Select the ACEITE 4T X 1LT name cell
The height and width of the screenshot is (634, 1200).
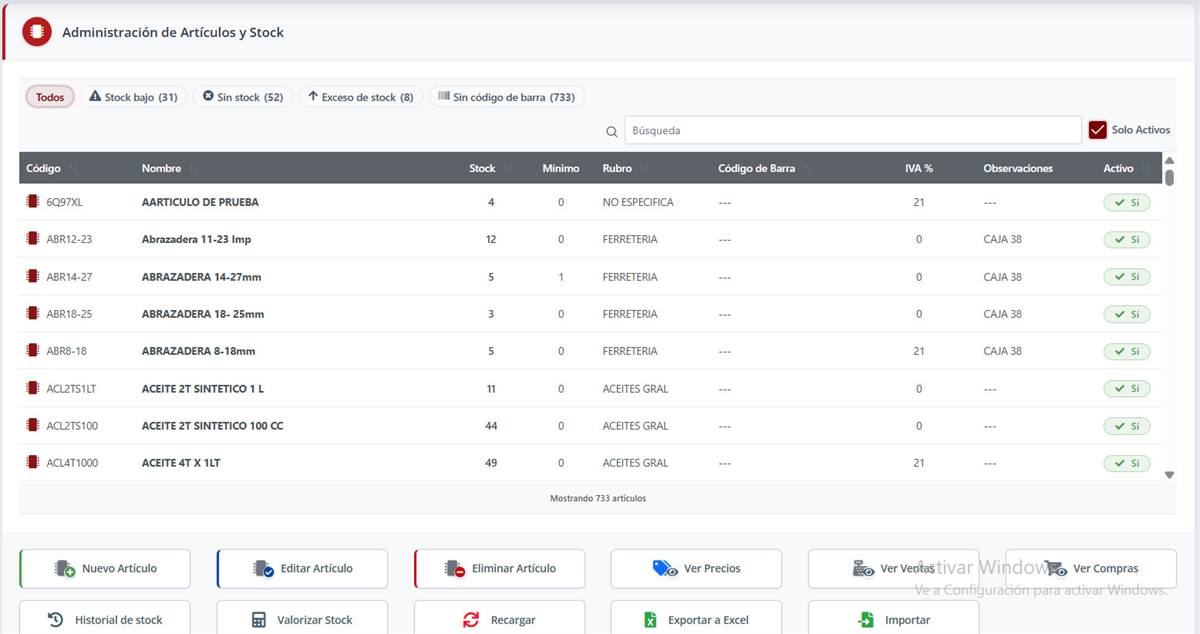(182, 463)
